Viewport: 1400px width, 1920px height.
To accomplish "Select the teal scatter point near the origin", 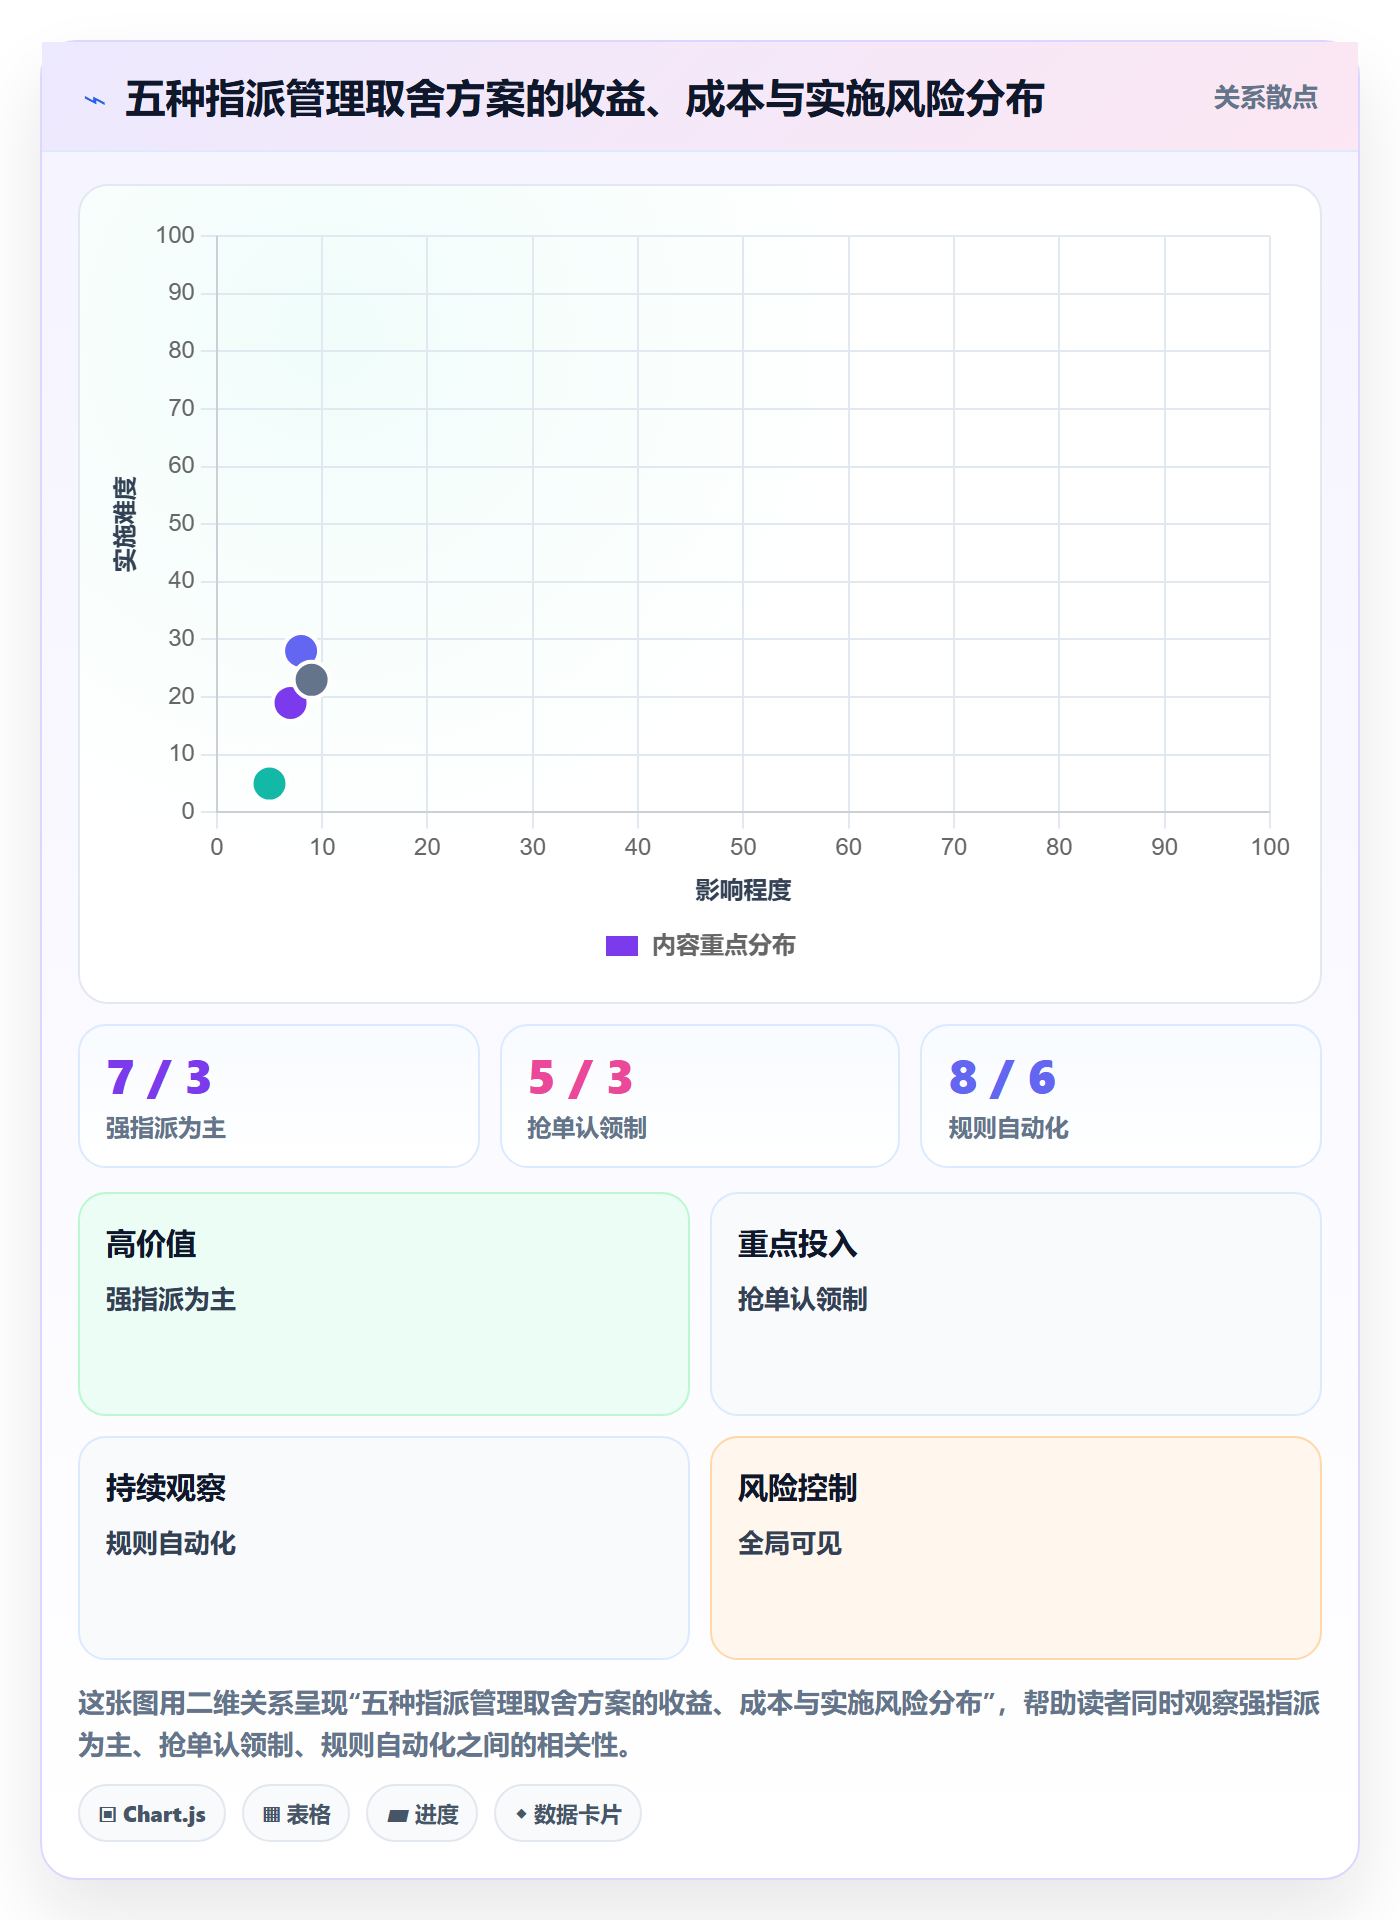I will click(269, 783).
